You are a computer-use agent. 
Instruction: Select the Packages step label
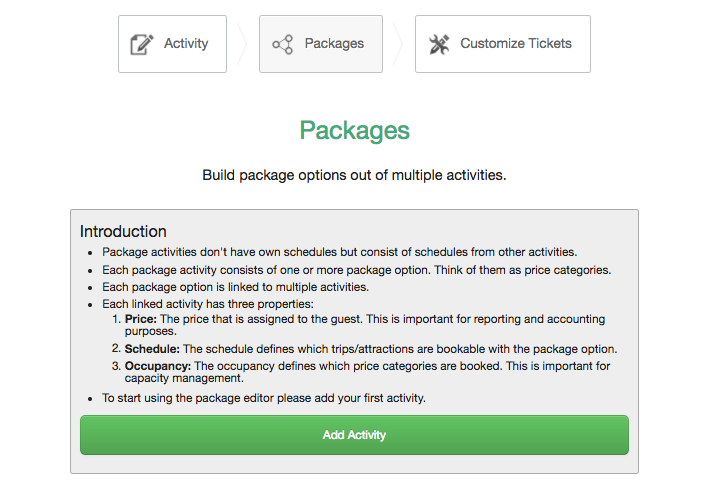click(x=334, y=44)
